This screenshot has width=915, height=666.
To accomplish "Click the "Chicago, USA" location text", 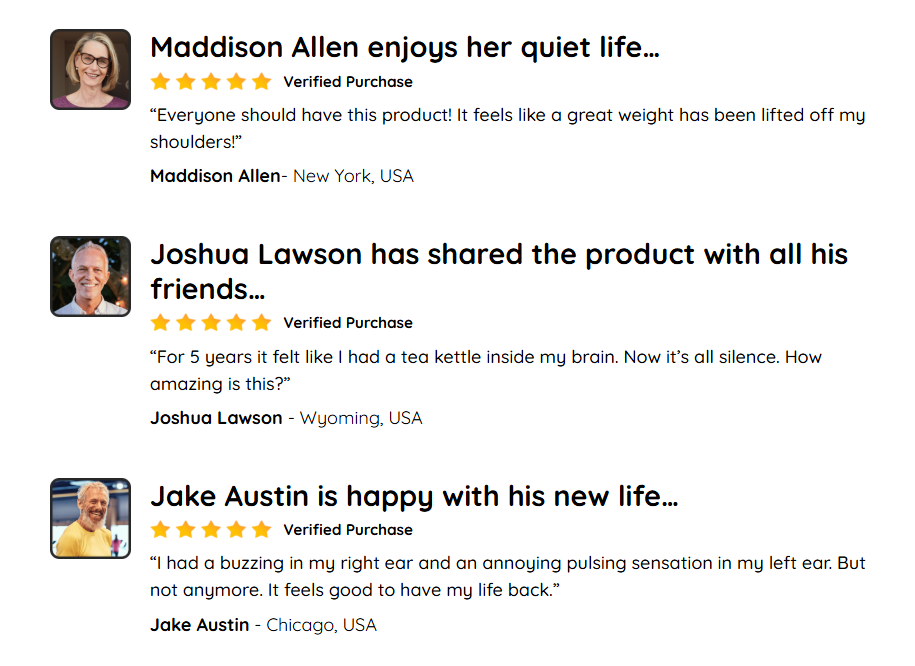I will [x=321, y=625].
